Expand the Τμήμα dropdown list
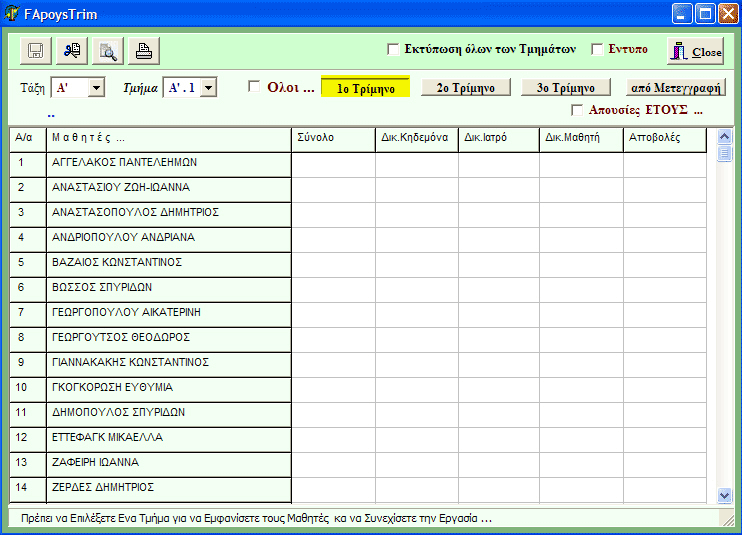Viewport: 742px width, 535px height. coord(208,88)
